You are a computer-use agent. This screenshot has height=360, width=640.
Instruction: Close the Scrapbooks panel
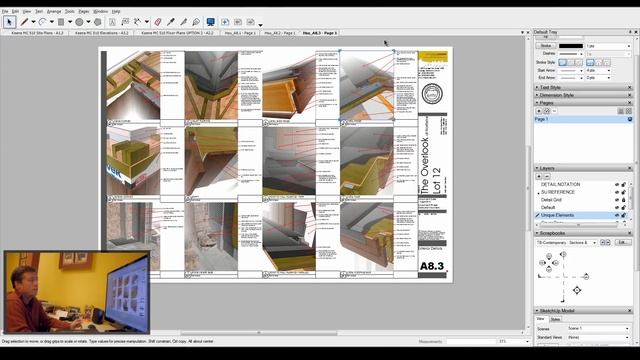pyautogui.click(x=629, y=233)
